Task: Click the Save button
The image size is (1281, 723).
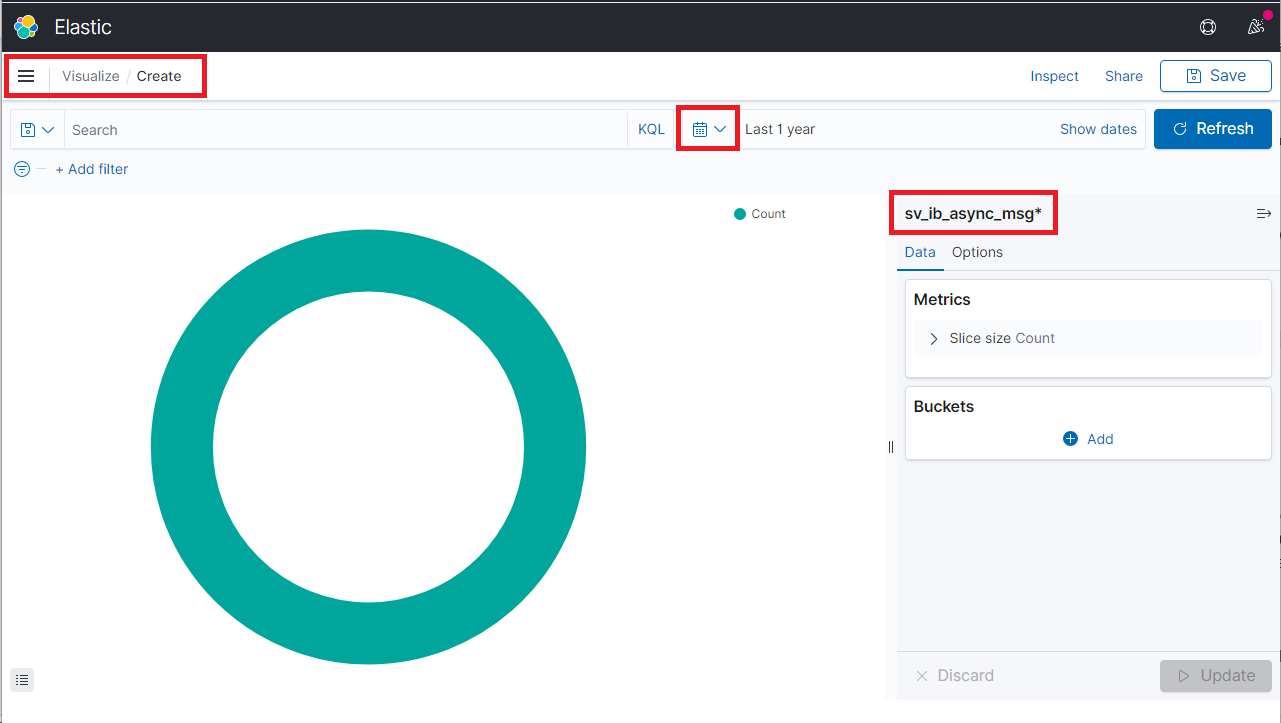Action: (1215, 76)
